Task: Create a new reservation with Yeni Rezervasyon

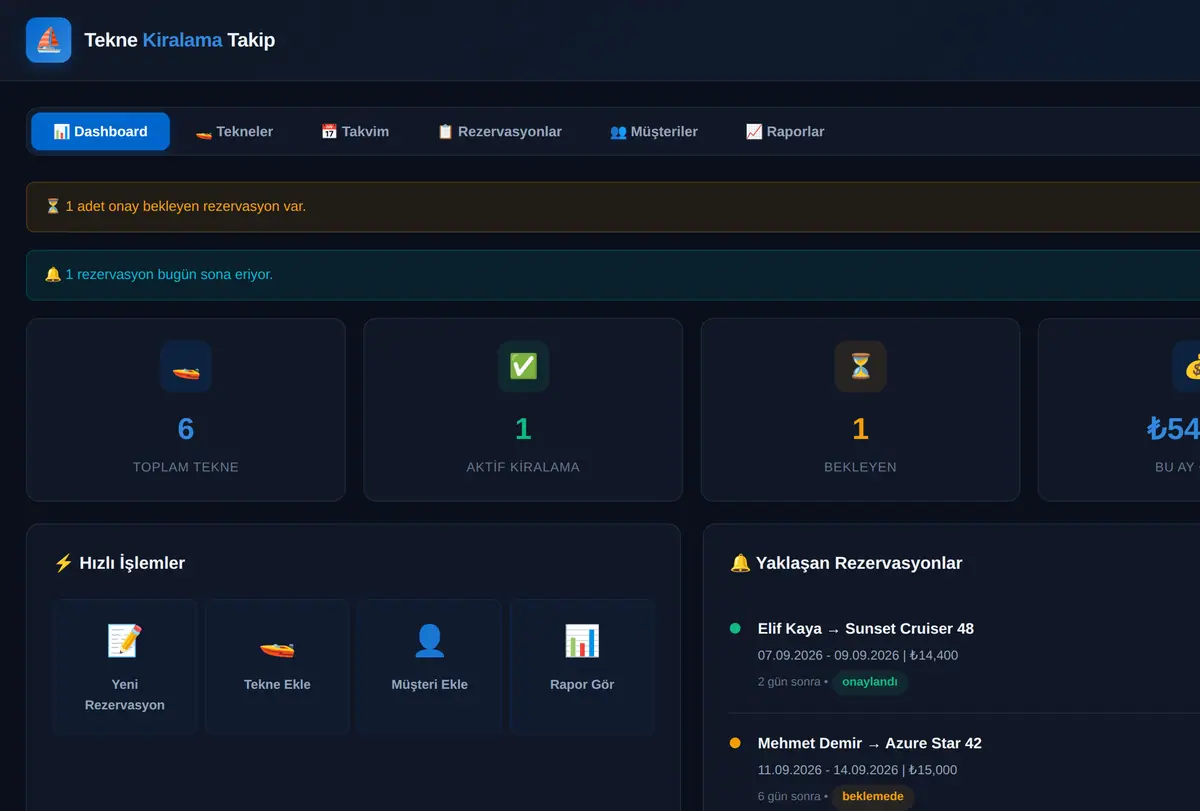Action: pyautogui.click(x=125, y=667)
